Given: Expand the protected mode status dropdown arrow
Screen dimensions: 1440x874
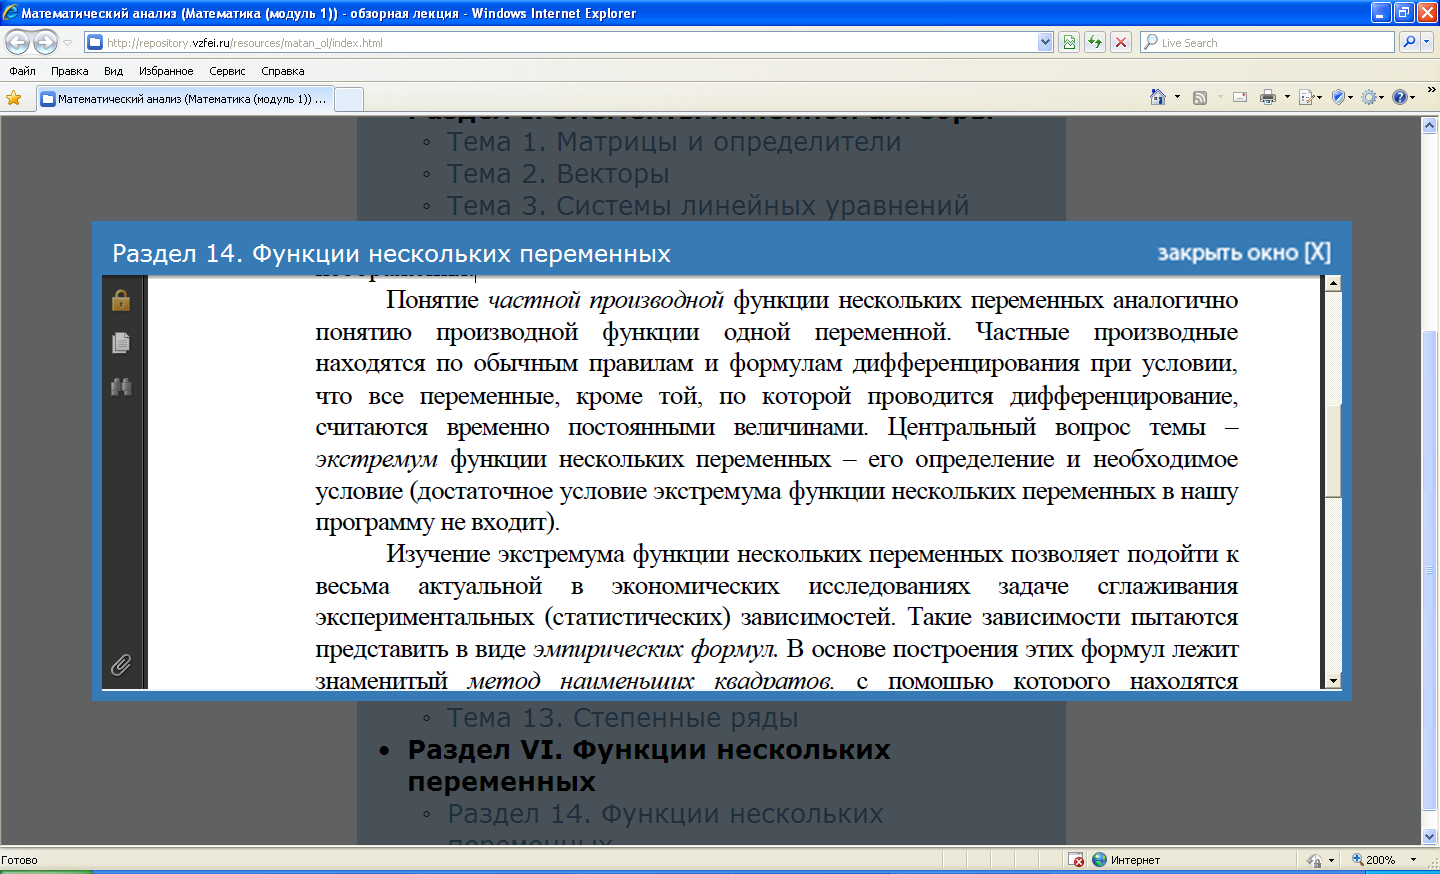Looking at the screenshot, I should pos(1331,860).
